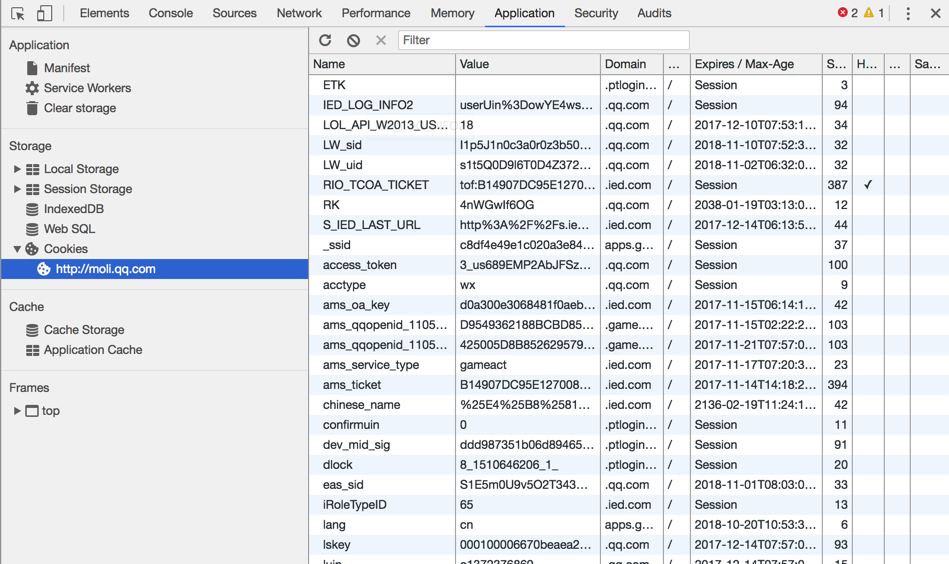
Task: Click the IndexedDB database icon
Action: pos(32,209)
